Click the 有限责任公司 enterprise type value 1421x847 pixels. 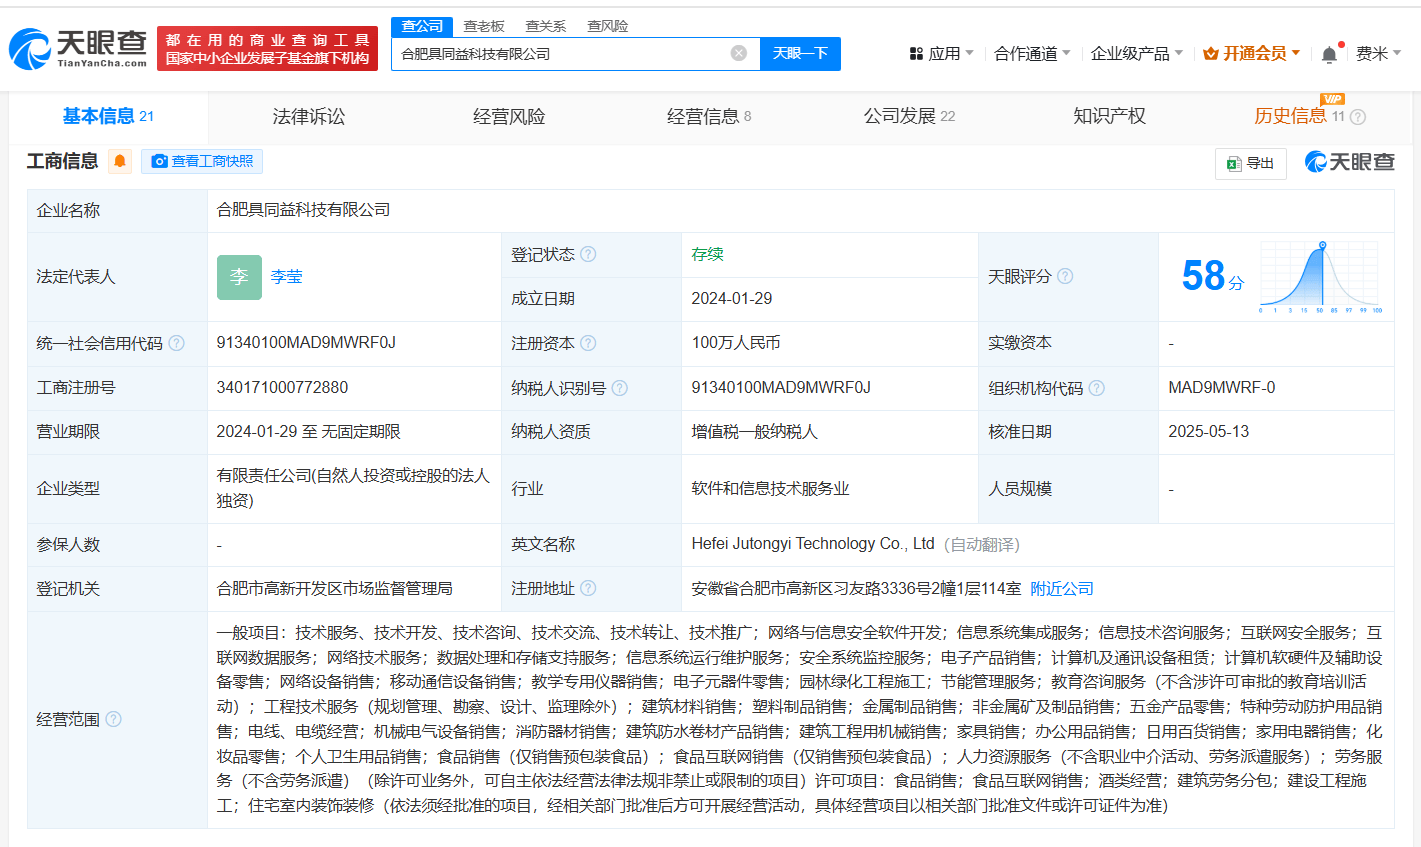point(353,488)
